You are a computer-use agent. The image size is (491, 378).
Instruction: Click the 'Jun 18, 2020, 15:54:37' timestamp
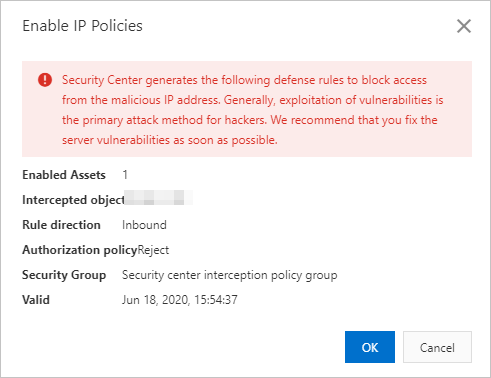coord(180,300)
